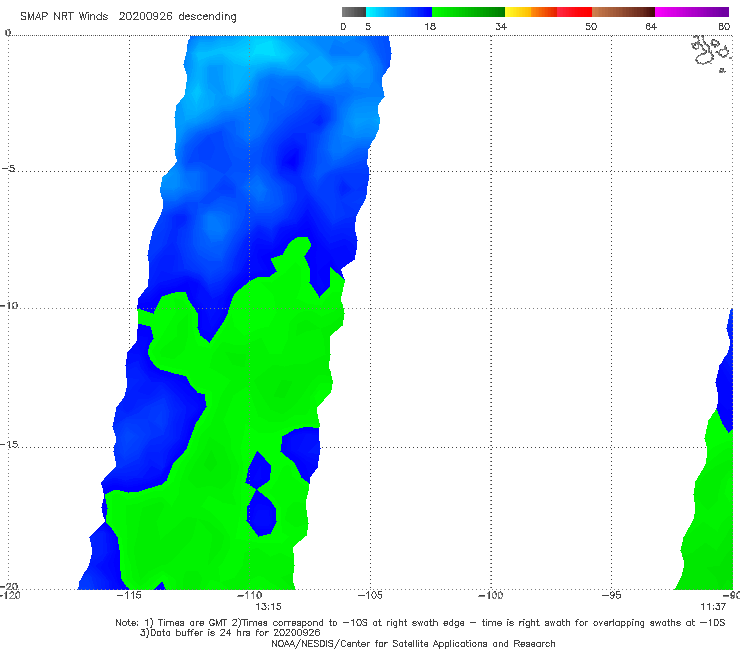Viewport: 740px width, 650px height.
Task: Click the blue 5-18 segment of the color bar
Action: [399, 12]
